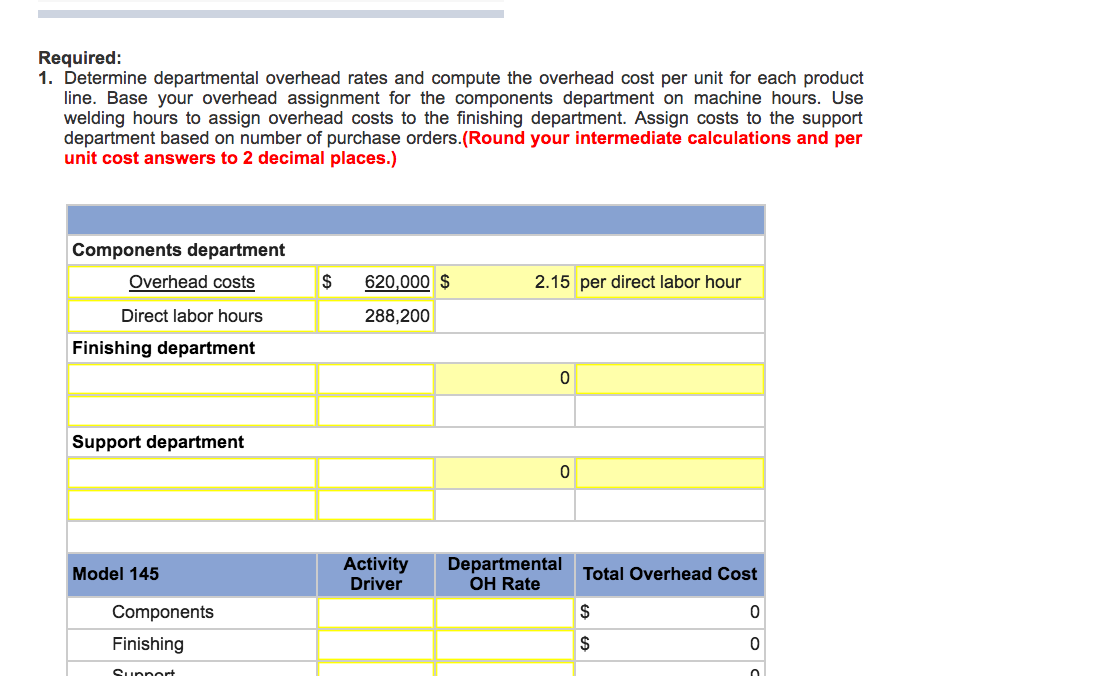Click first empty label cell under Finishing department
The height and width of the screenshot is (676, 1118).
click(x=192, y=379)
